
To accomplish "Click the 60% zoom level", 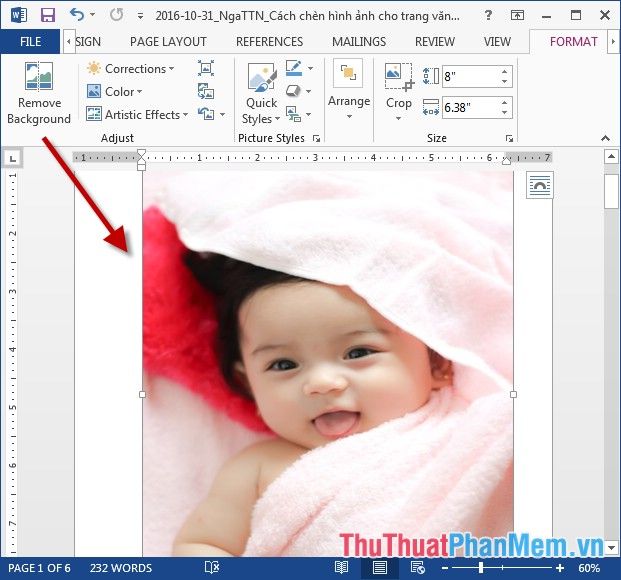I will pos(589,568).
